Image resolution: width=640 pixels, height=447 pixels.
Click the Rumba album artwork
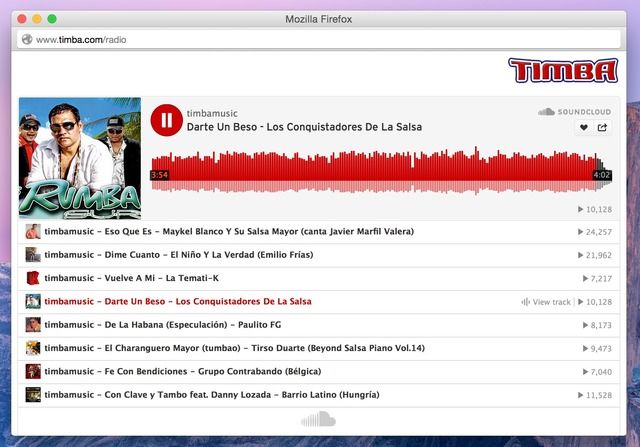80,158
